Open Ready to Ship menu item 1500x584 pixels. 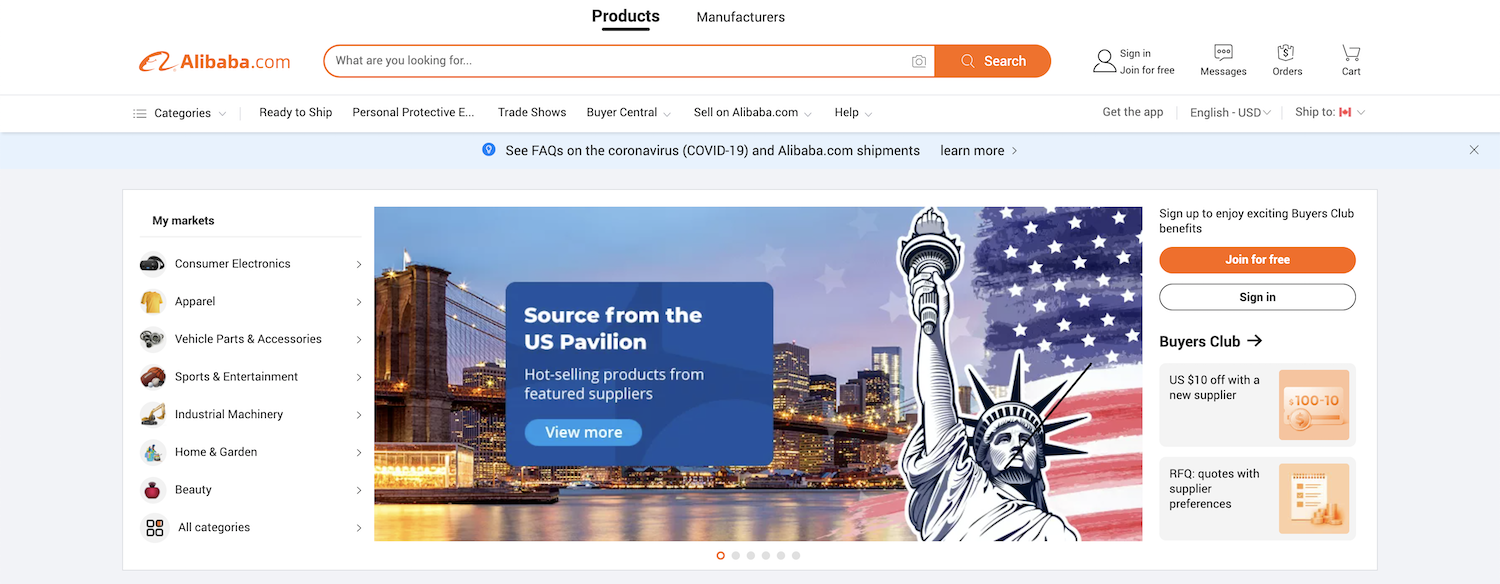tap(296, 112)
